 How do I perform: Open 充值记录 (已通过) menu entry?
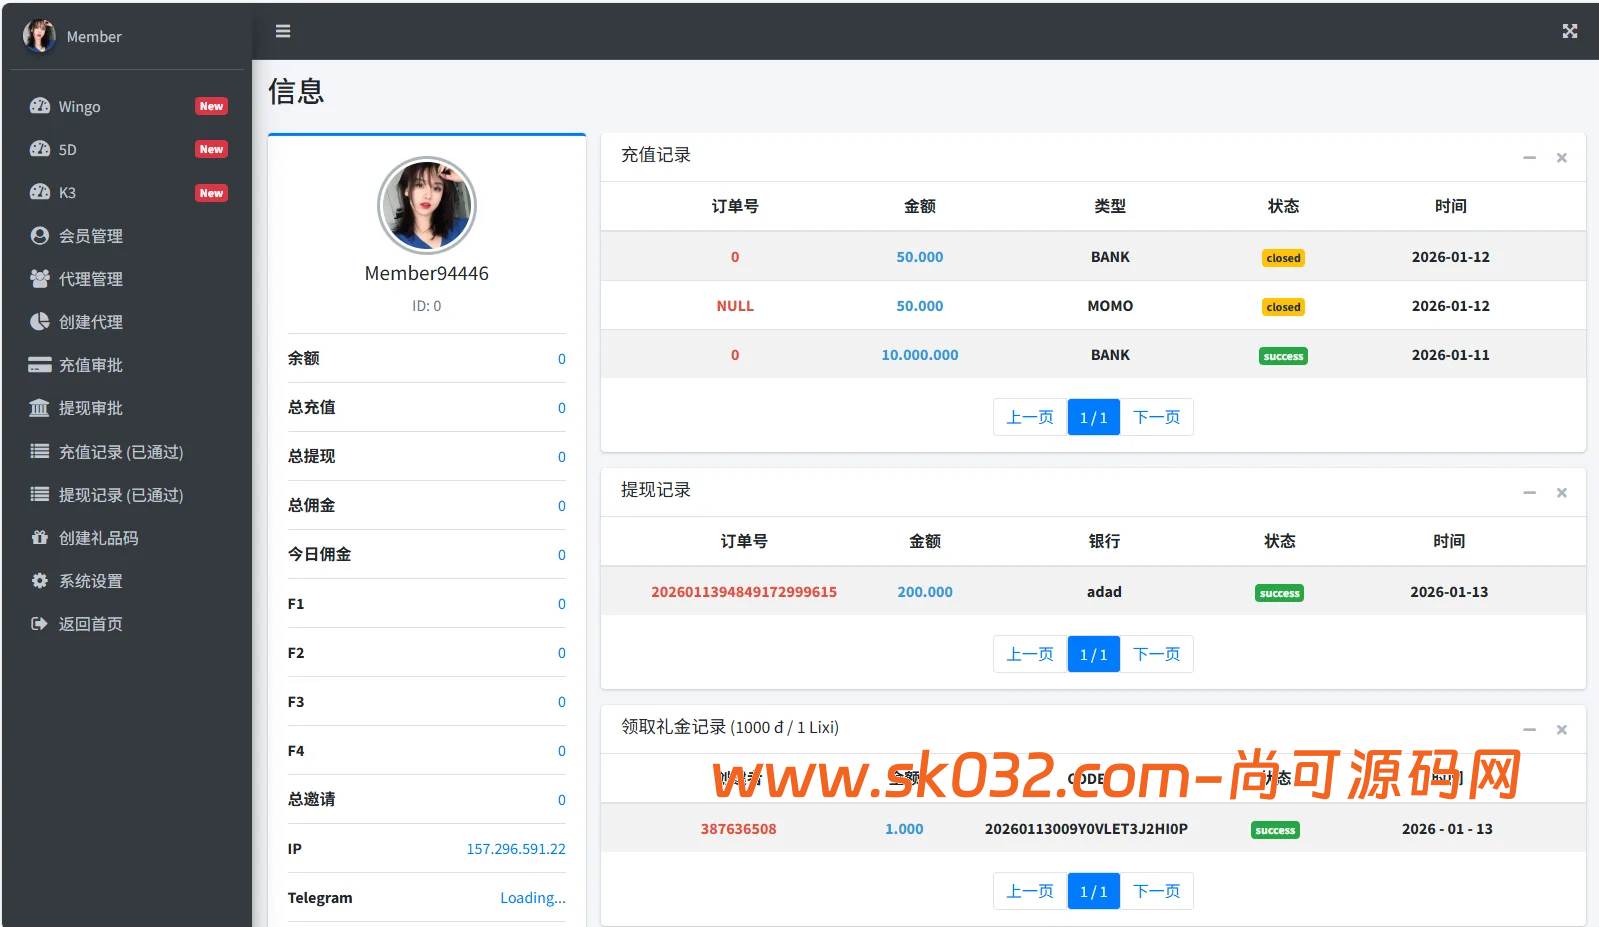coord(127,451)
